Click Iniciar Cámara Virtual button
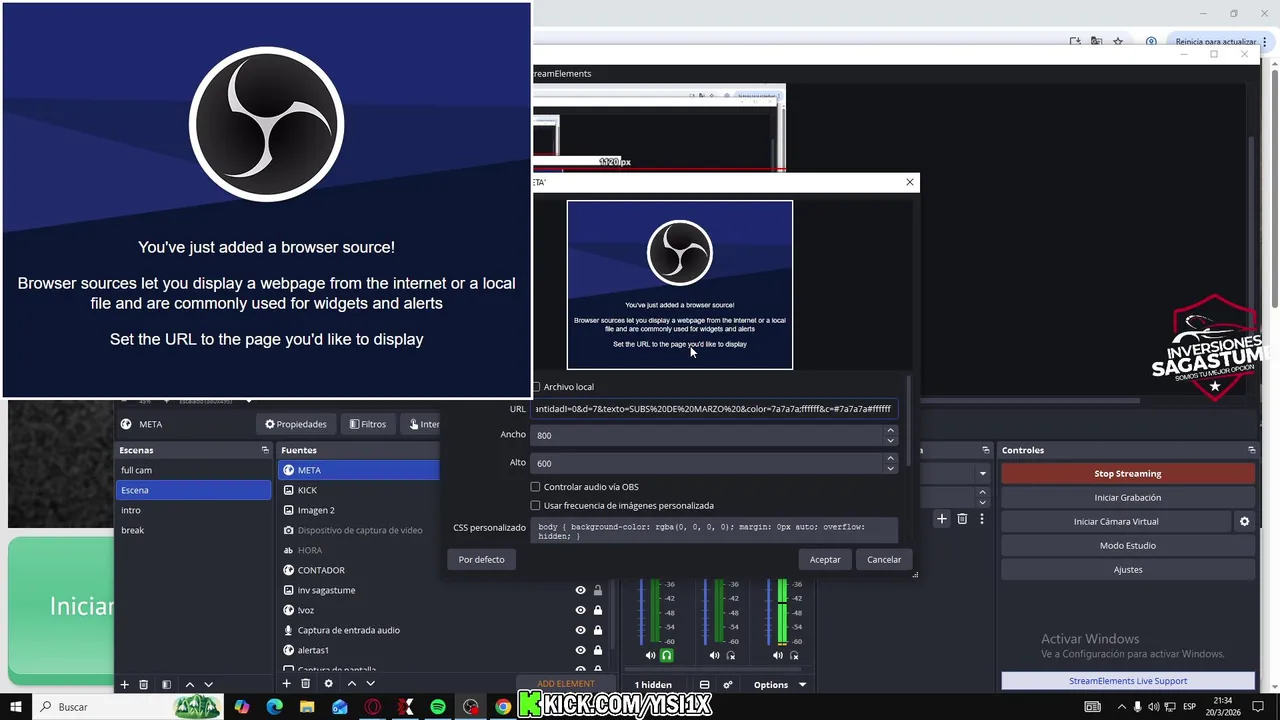 [1116, 521]
